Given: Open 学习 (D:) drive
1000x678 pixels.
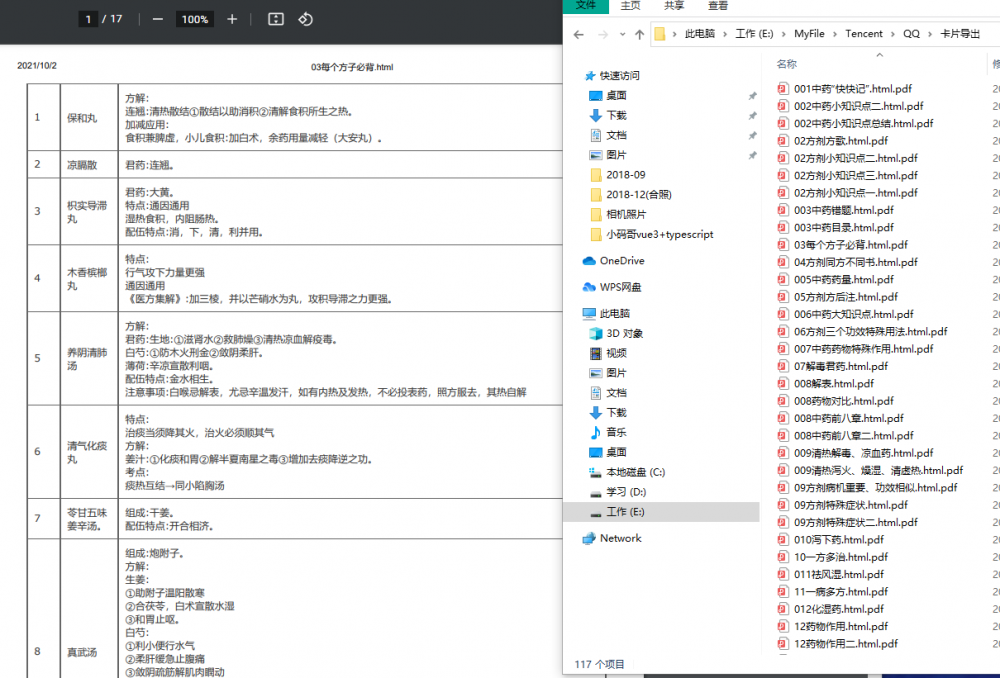Looking at the screenshot, I should 626,492.
